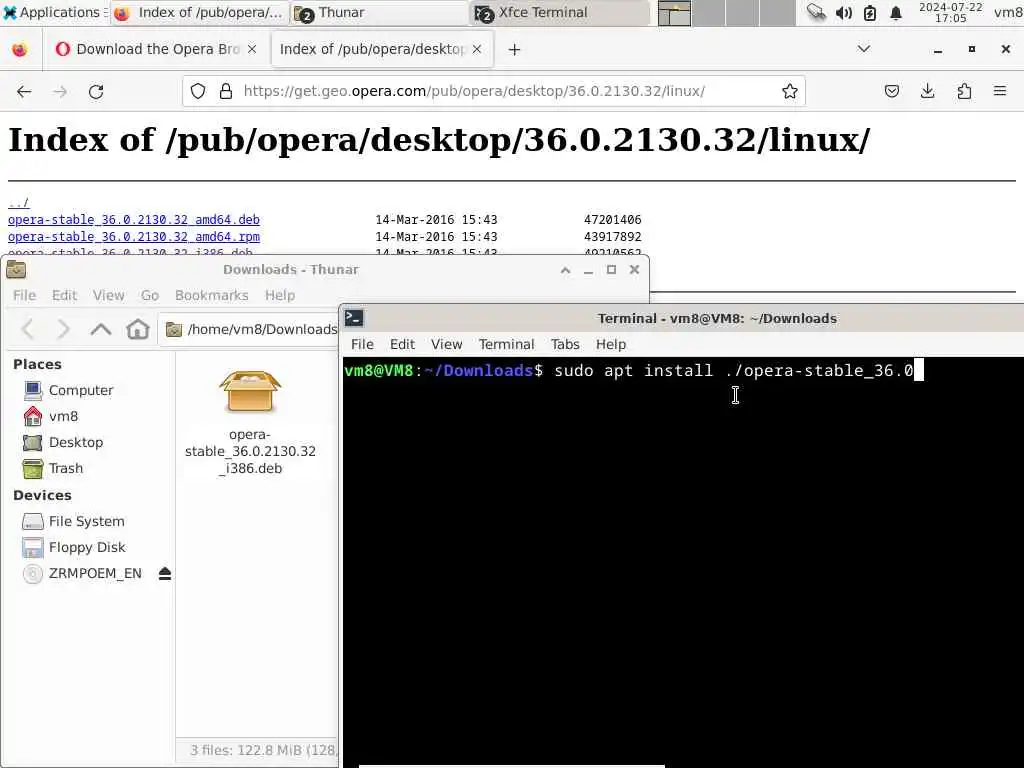Click the clock showing 2024-07-22 17:05

(x=950, y=12)
